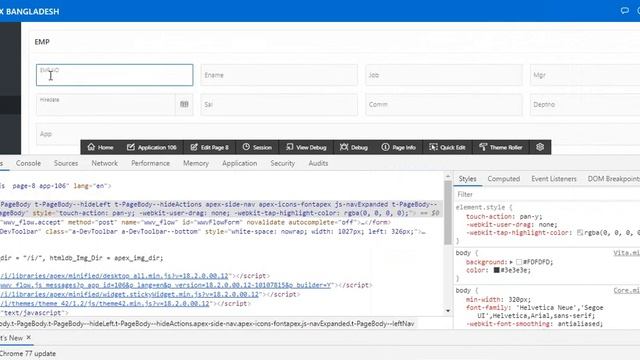640x360 pixels.
Task: Open developer toolbar settings gear
Action: point(540,147)
